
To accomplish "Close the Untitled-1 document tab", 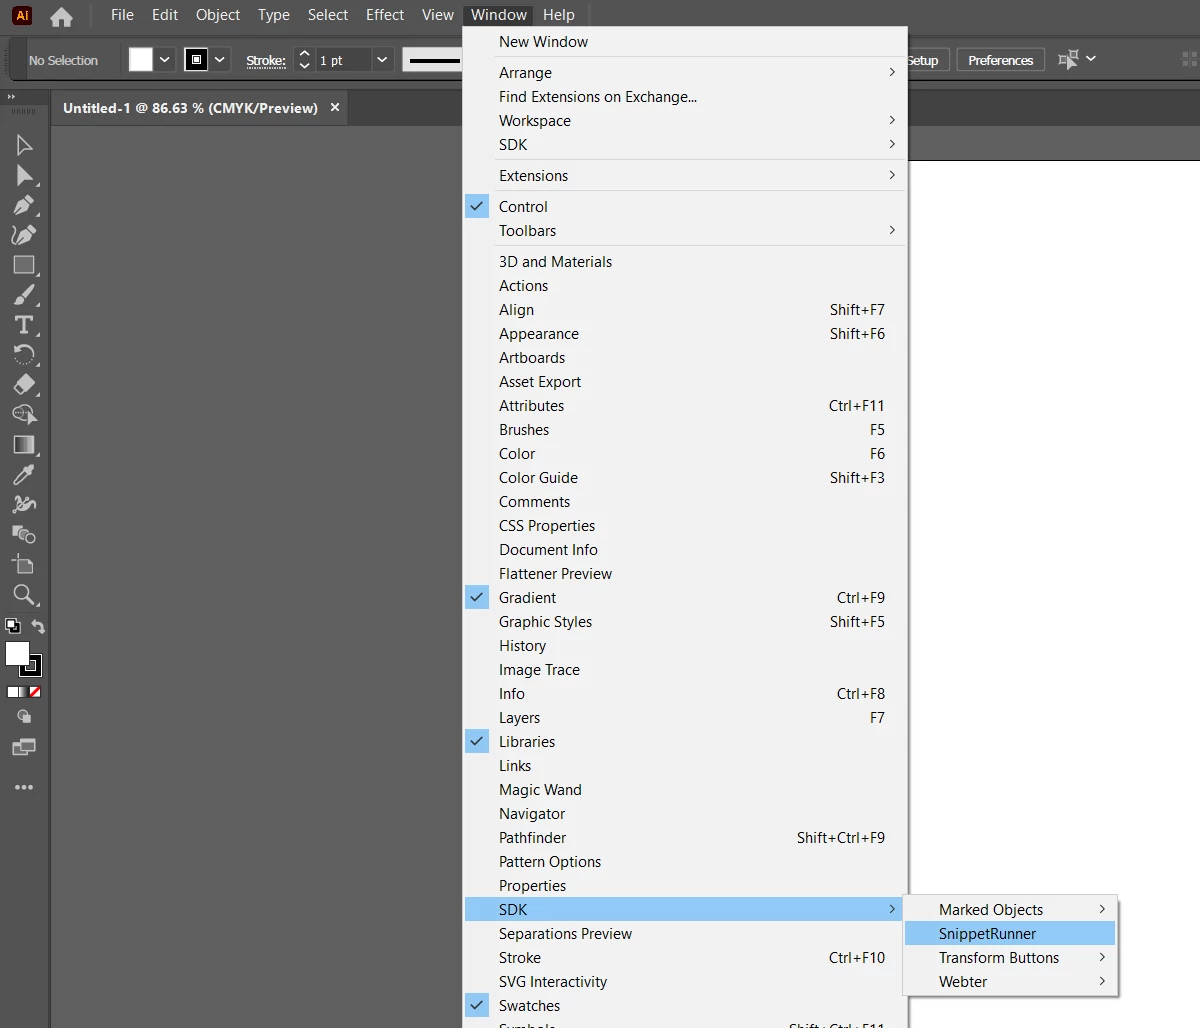I will pos(335,107).
